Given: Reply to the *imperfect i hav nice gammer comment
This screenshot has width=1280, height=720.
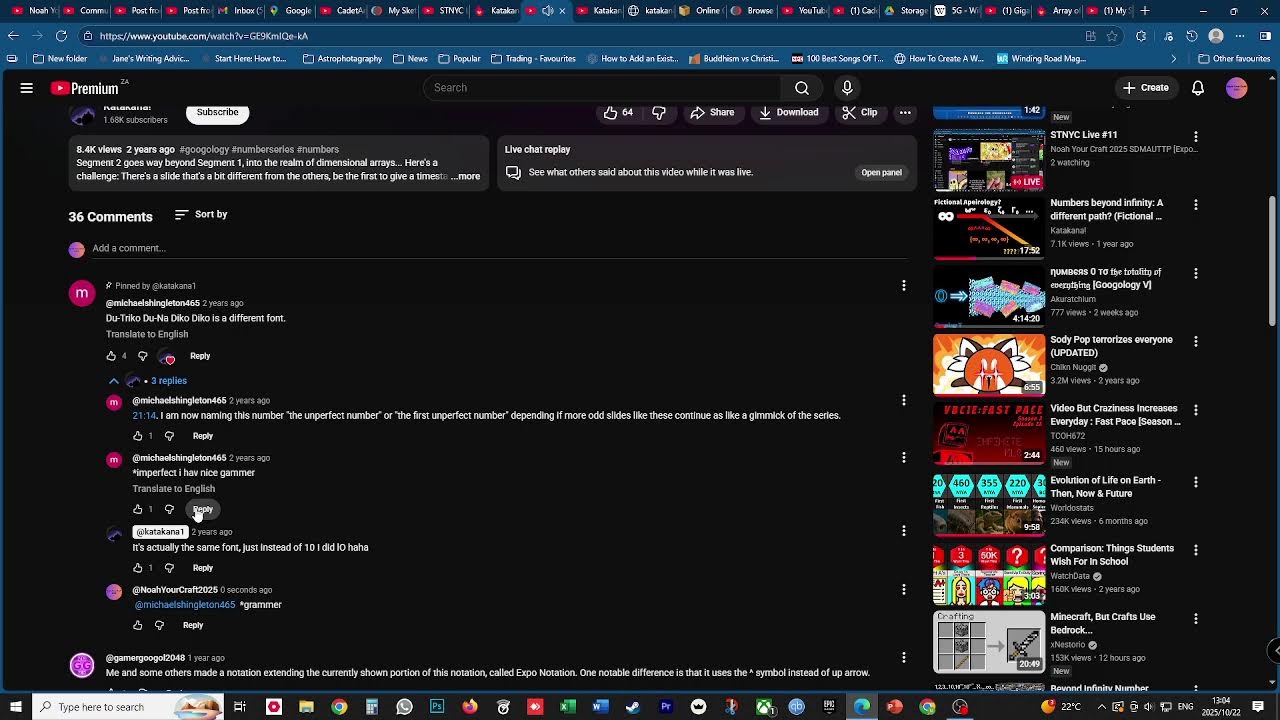Looking at the screenshot, I should tap(203, 510).
